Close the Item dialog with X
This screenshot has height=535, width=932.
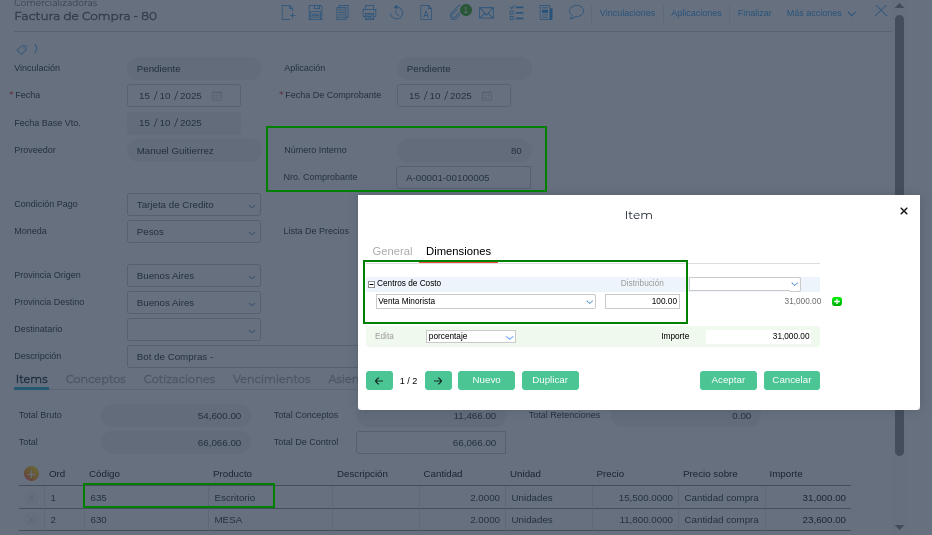click(904, 211)
